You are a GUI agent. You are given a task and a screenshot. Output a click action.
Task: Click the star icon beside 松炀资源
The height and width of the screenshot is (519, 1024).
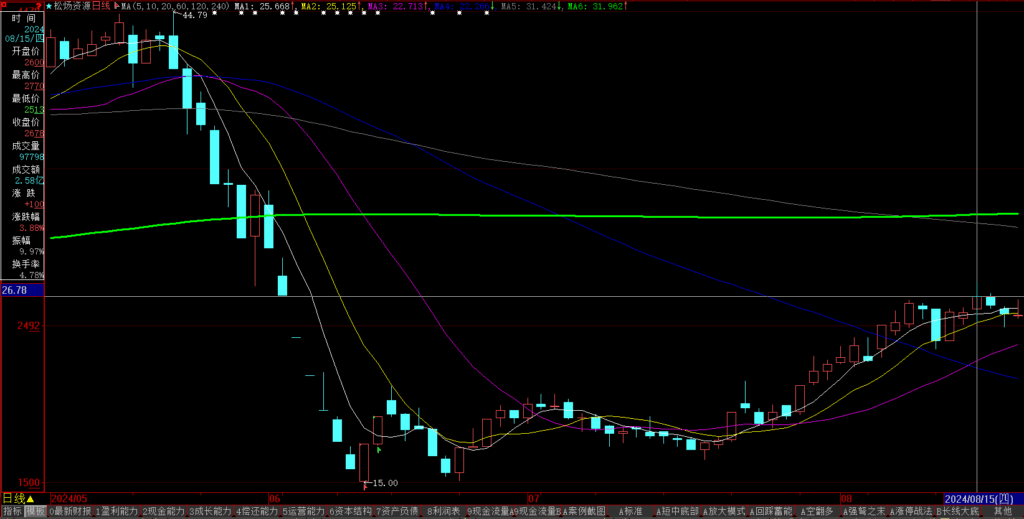pos(50,6)
